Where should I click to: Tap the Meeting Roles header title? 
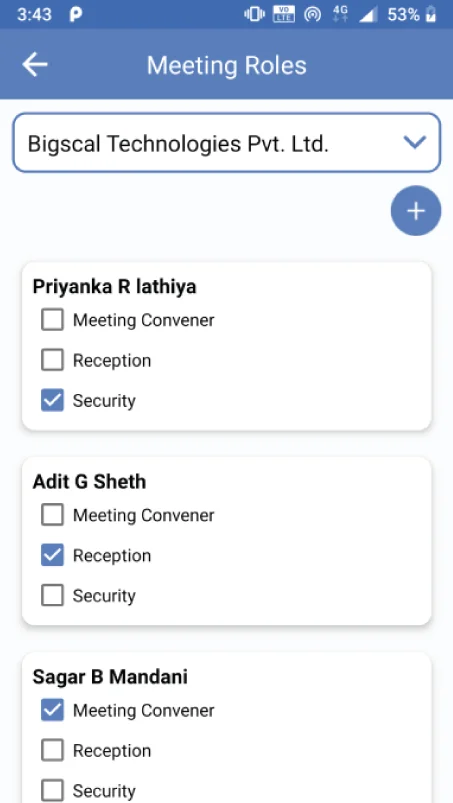227,66
